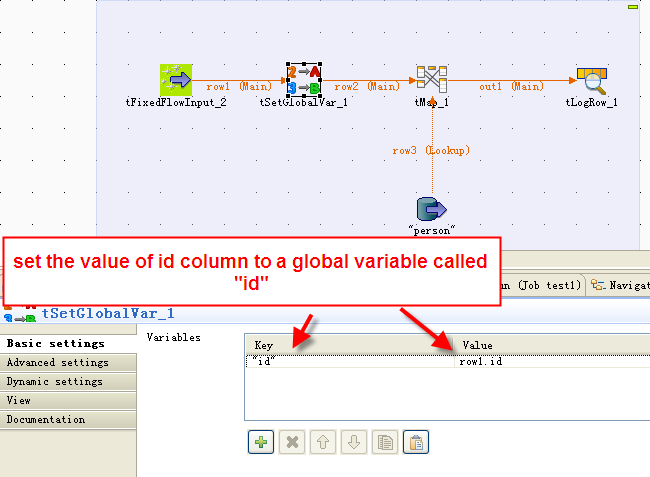Screen dimensions: 650x477
Task: Select the tMap_1 component icon
Action: click(432, 79)
